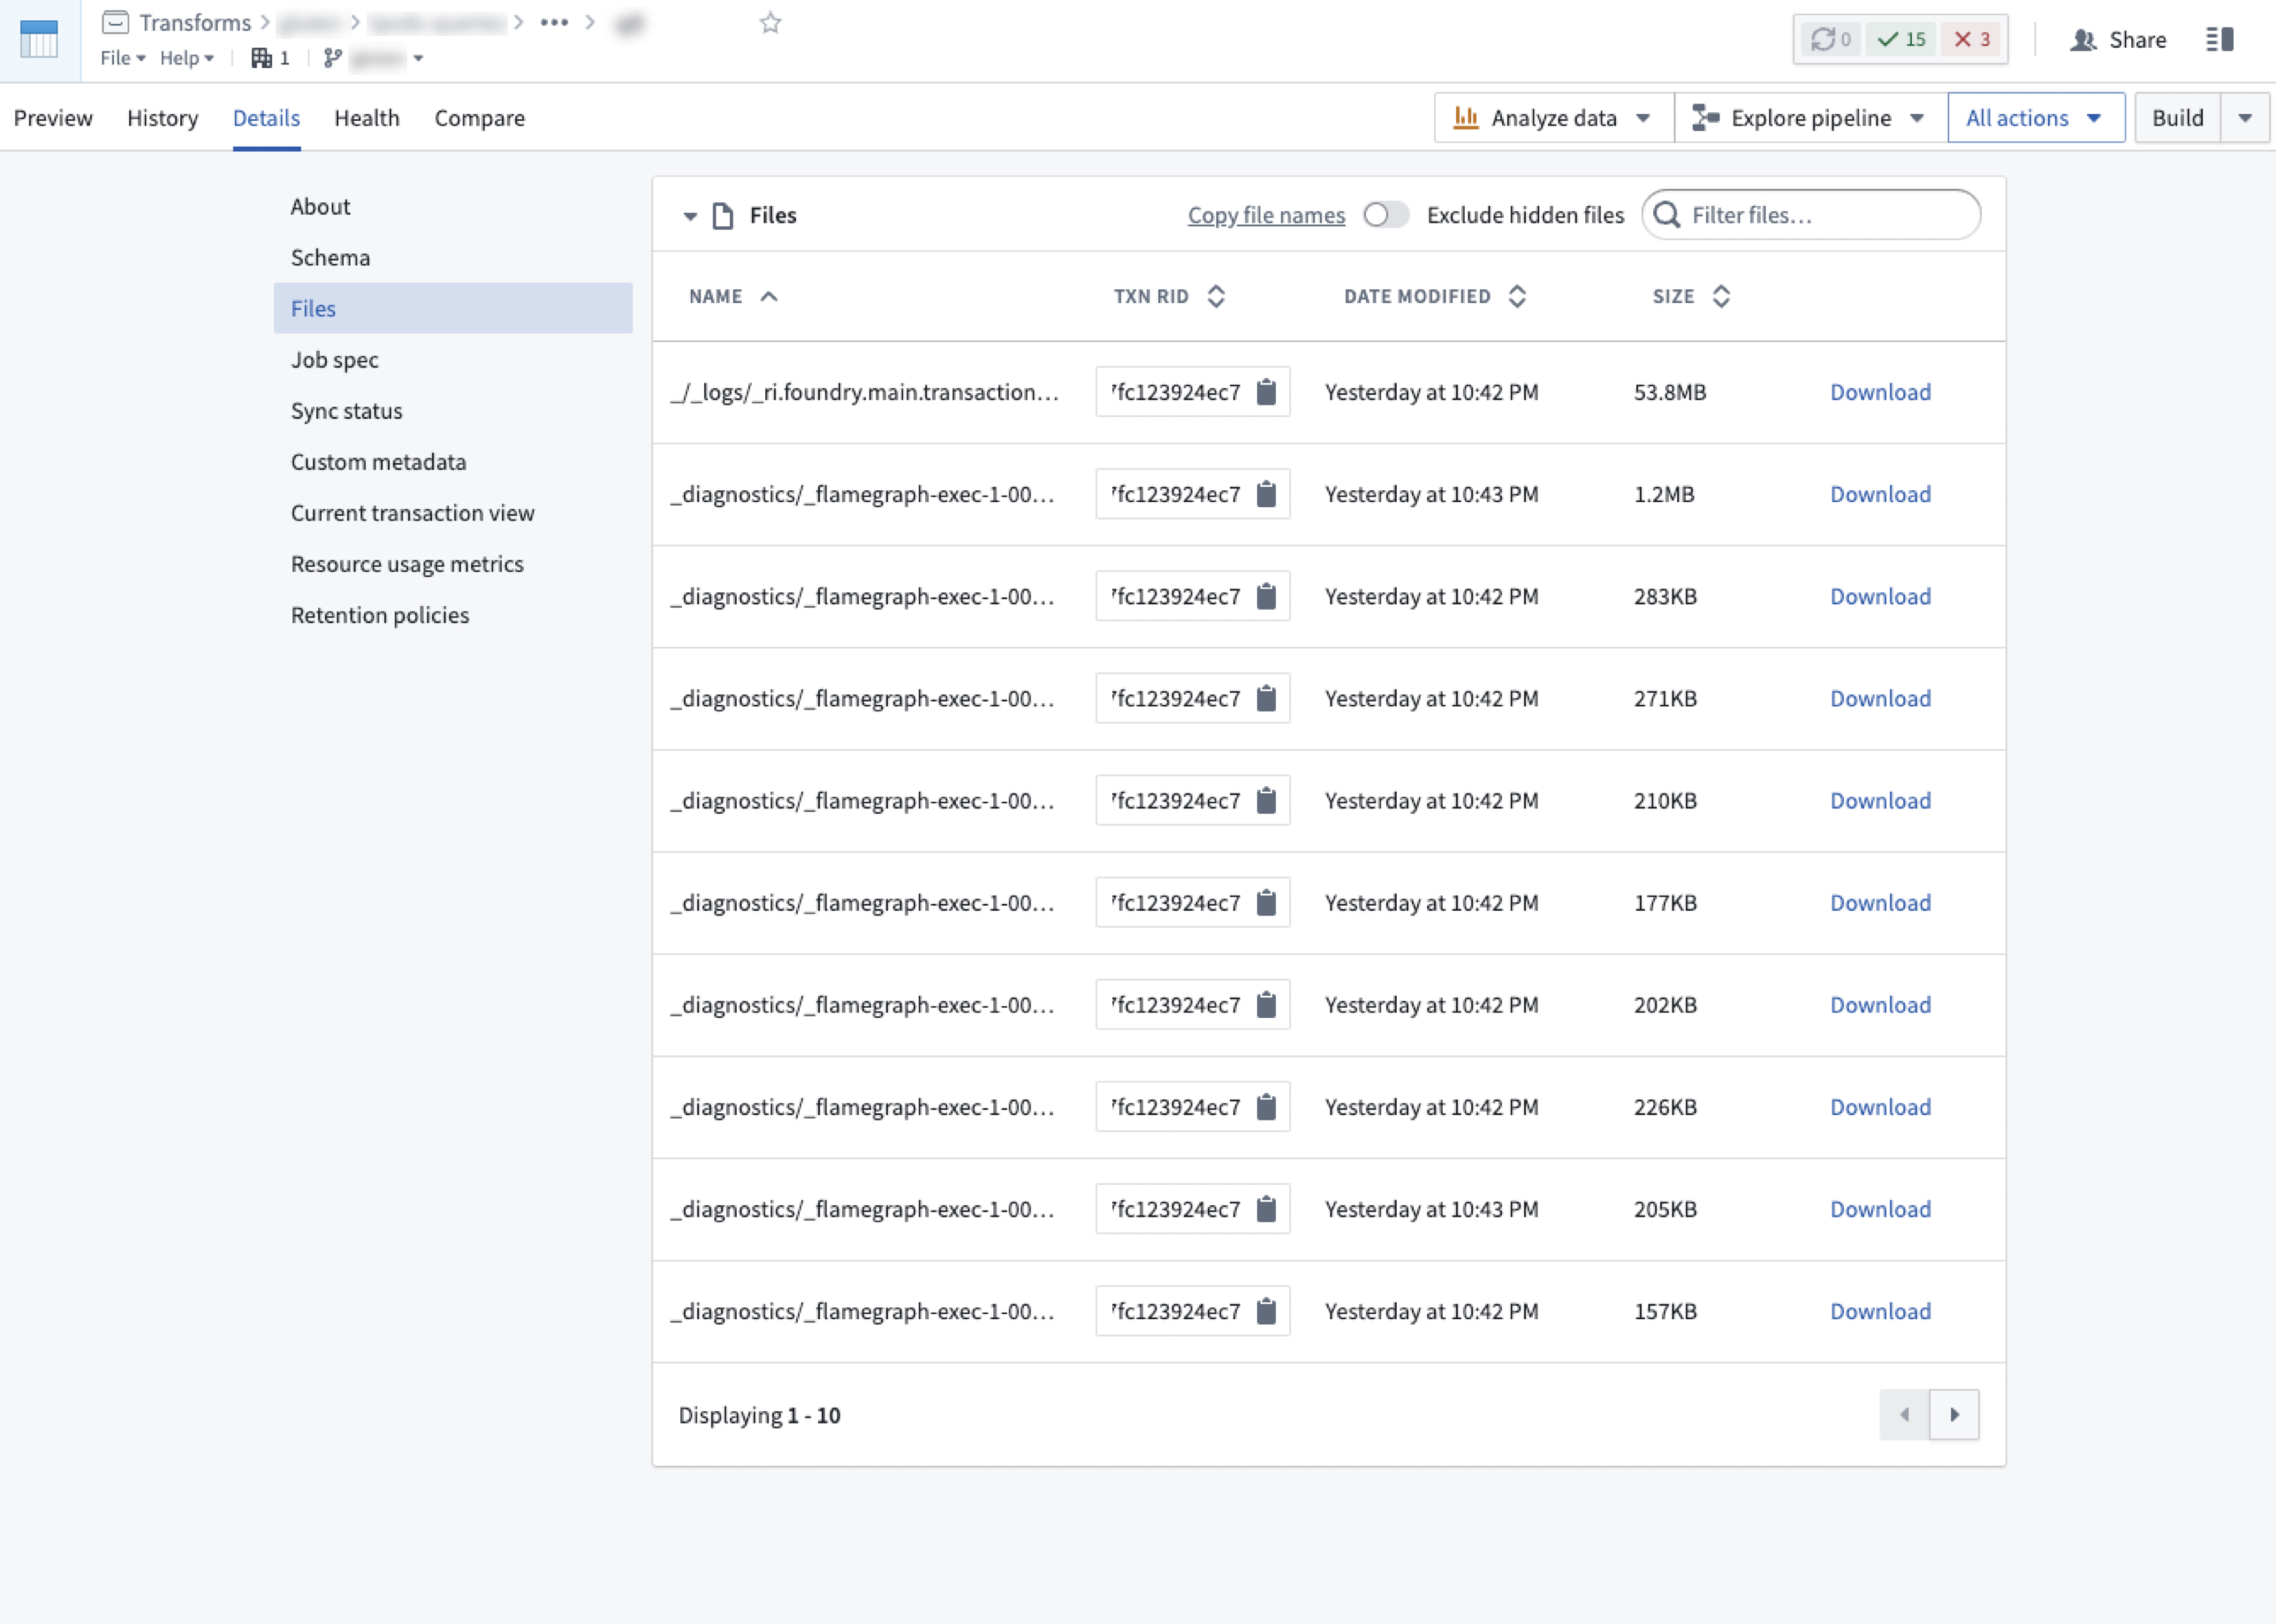The height and width of the screenshot is (1624, 2276).
Task: Open the Explore pipeline dropdown
Action: click(1811, 118)
